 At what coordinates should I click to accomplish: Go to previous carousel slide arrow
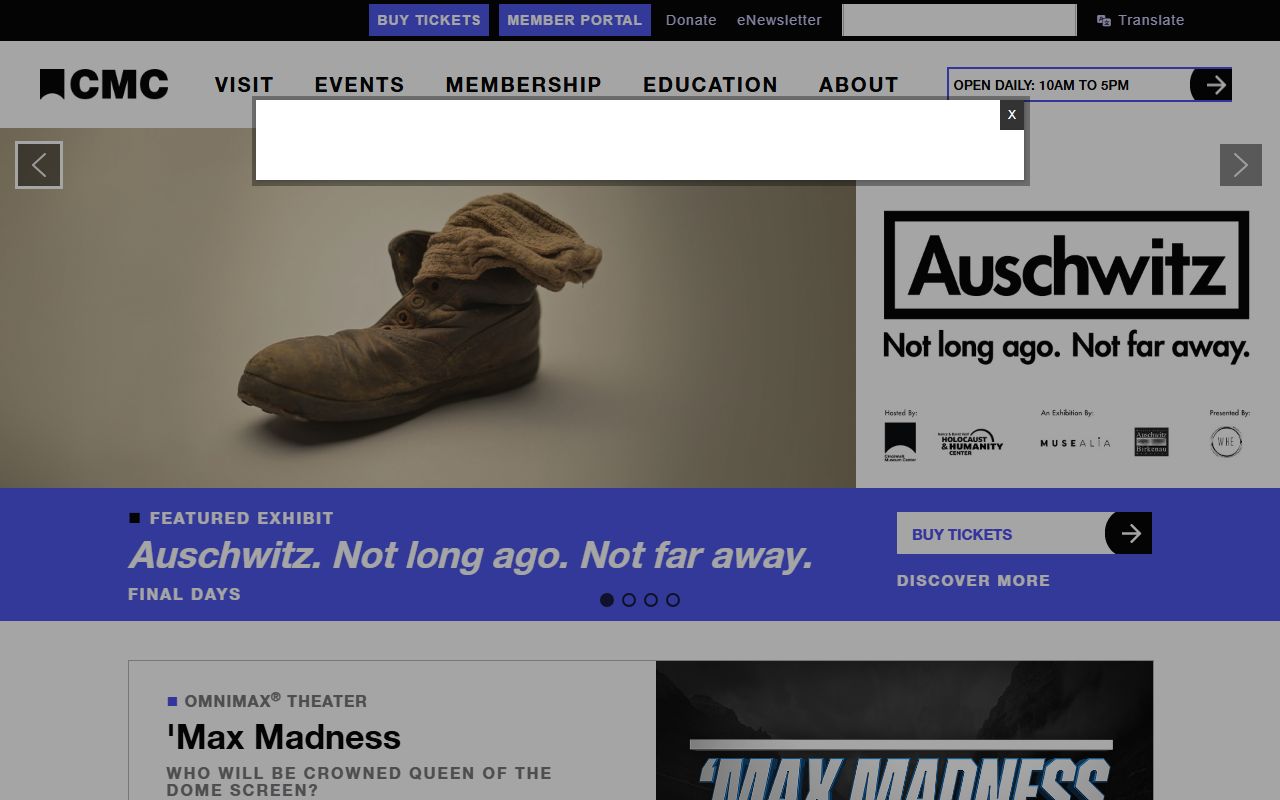coord(39,165)
